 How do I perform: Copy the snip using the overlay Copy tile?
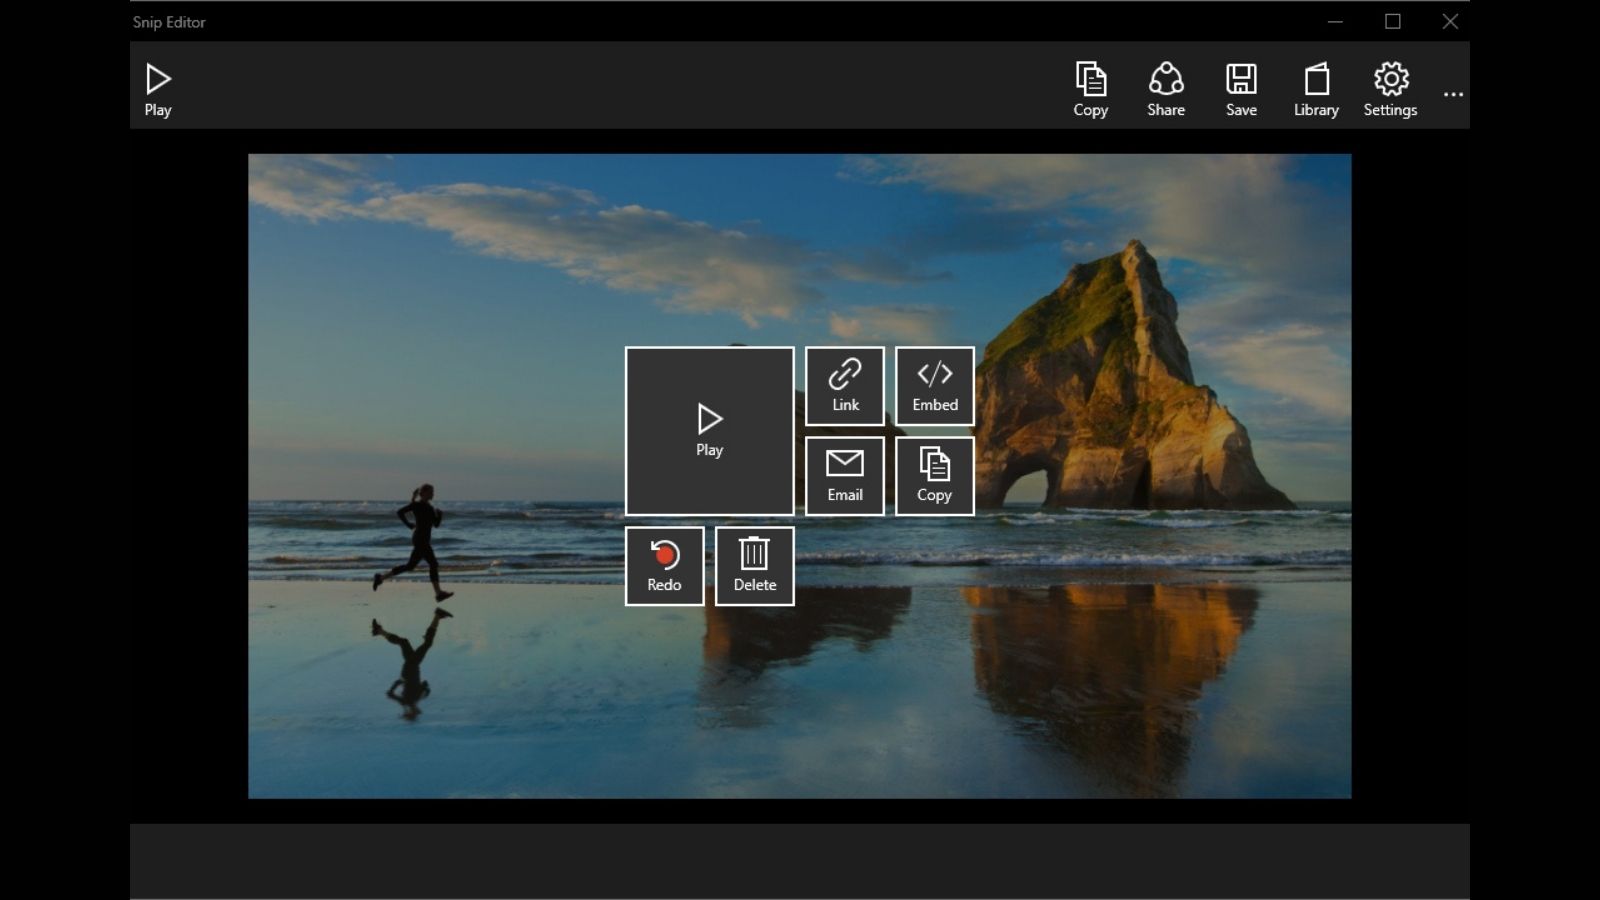(x=934, y=474)
